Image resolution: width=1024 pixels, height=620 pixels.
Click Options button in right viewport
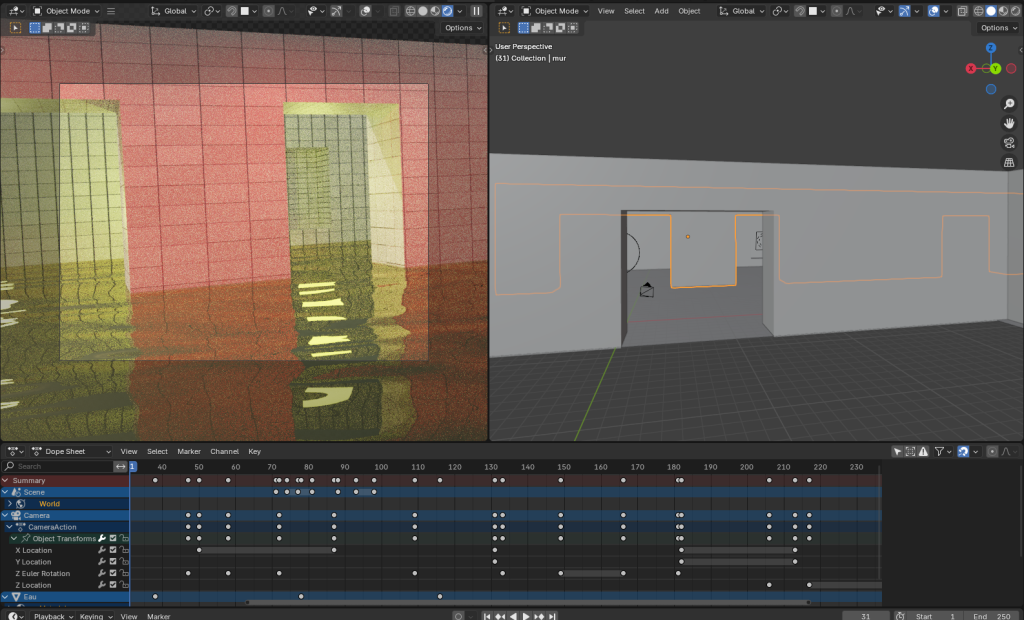click(x=995, y=28)
